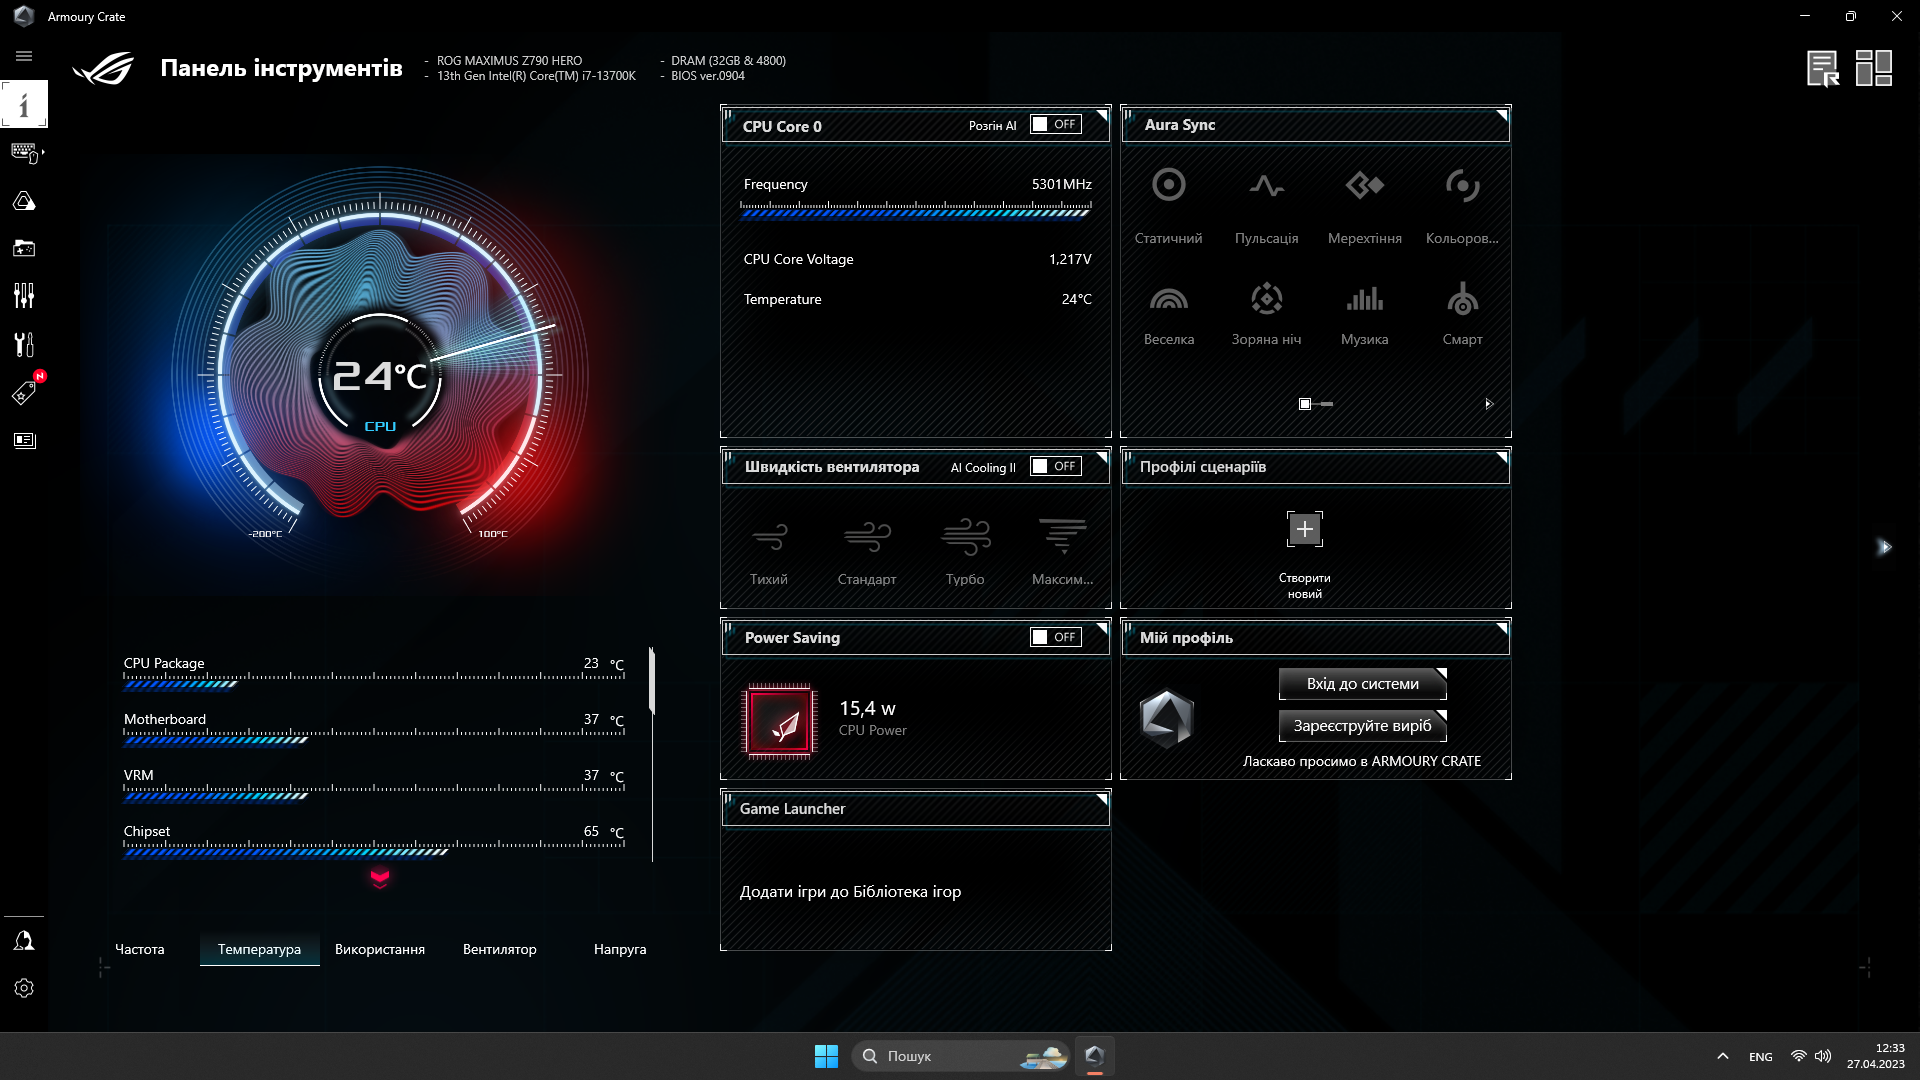Click Вхід до системи button
1920x1080 pixels.
[x=1362, y=683]
